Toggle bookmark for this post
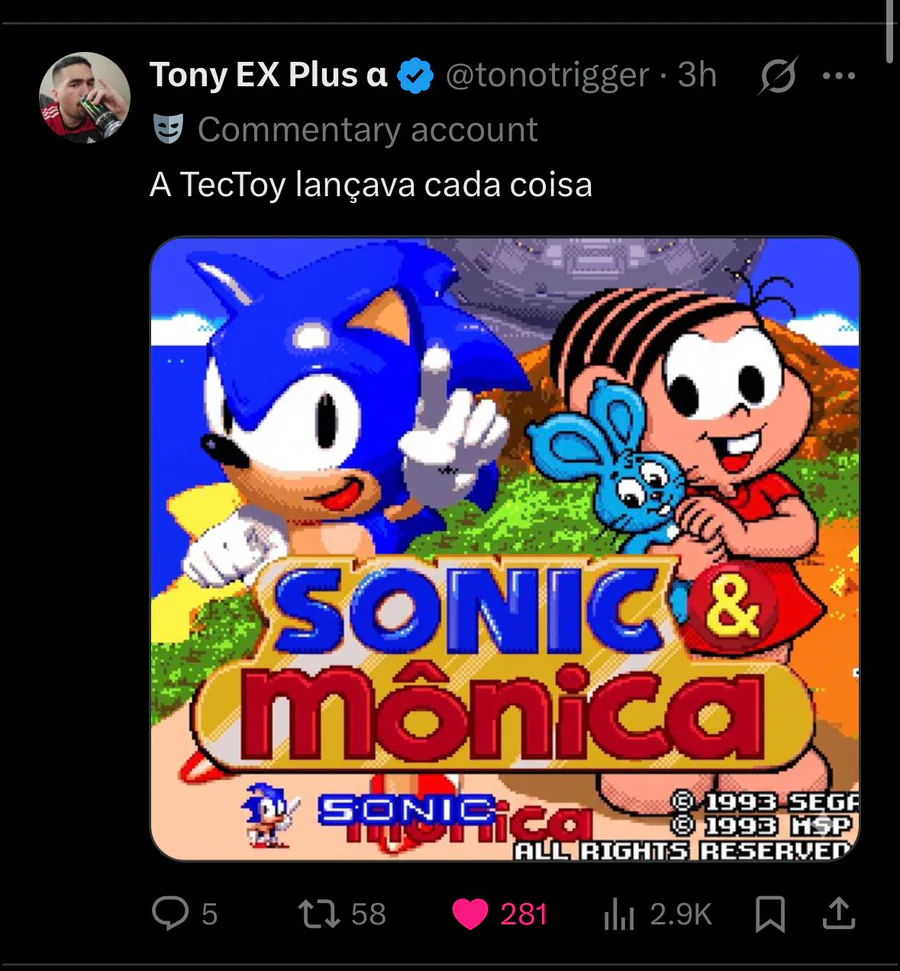Screen dimensions: 900x971 tap(770, 913)
